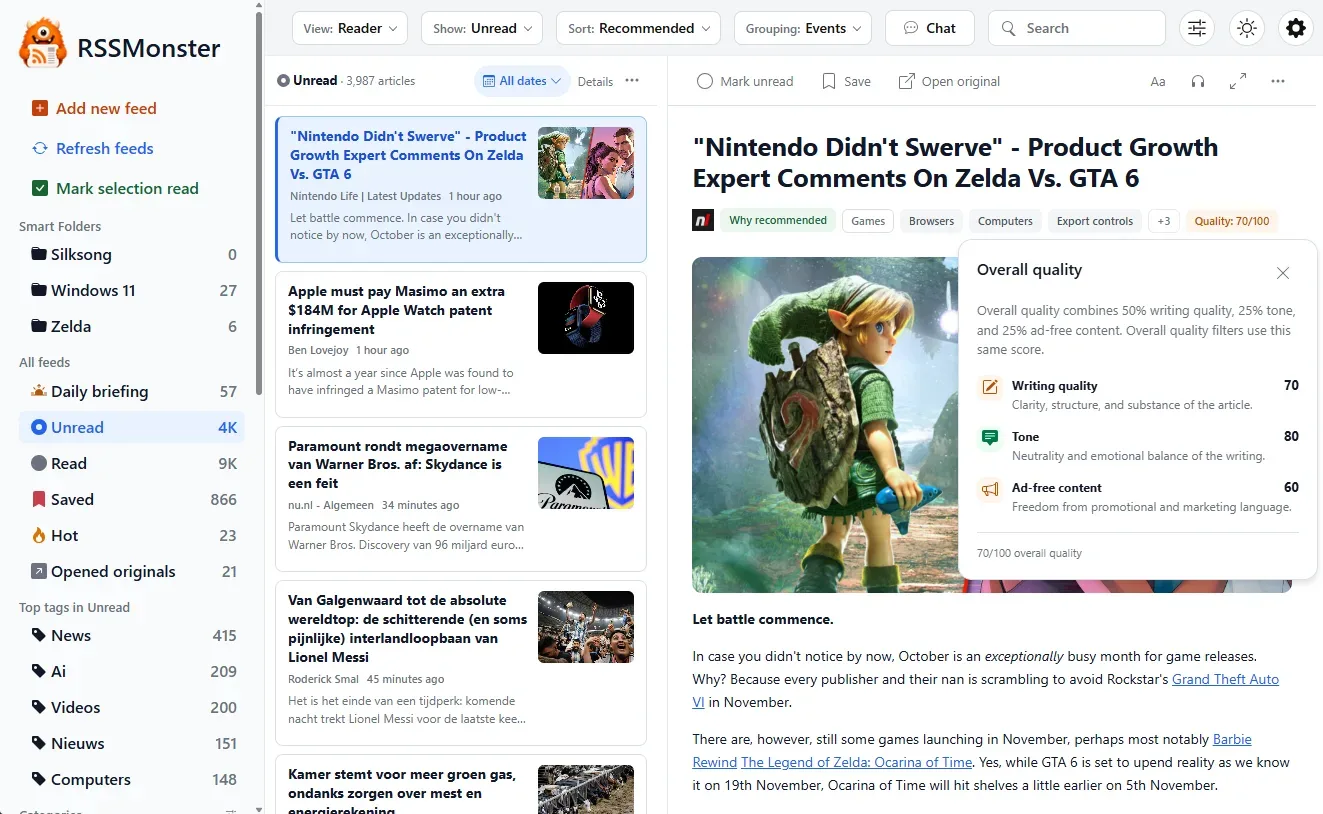
Task: Open the Grouping: Events dropdown
Action: [803, 28]
